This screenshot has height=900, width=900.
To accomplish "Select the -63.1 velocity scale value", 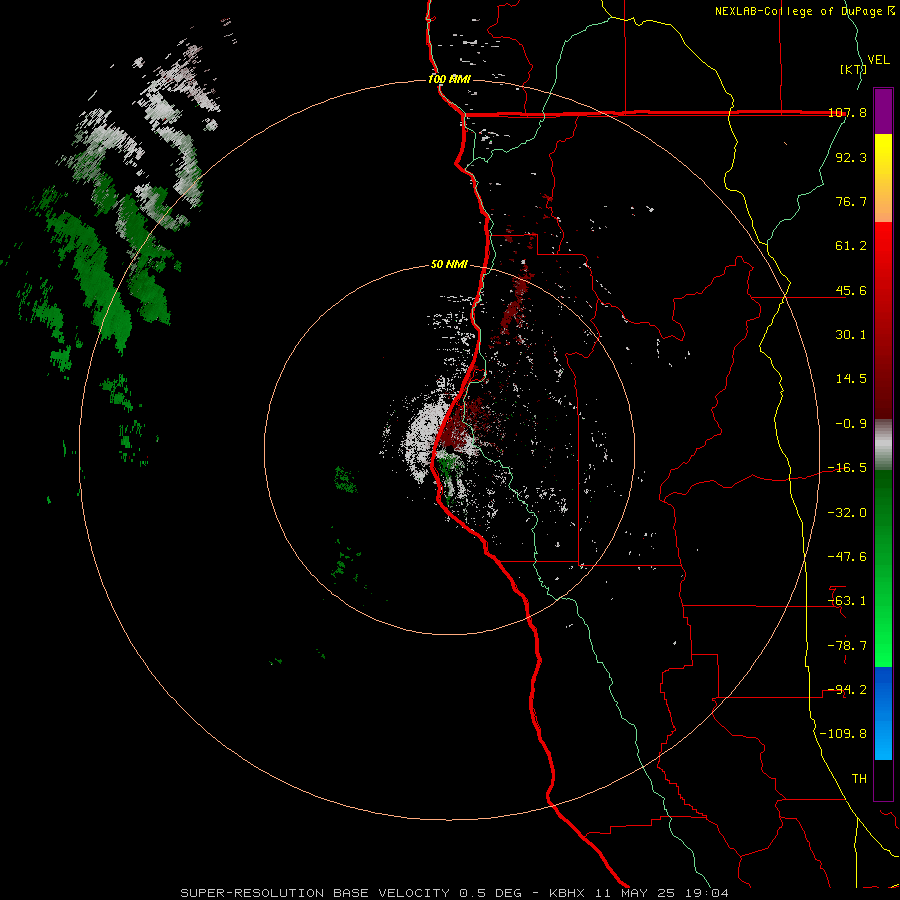I will point(847,601).
